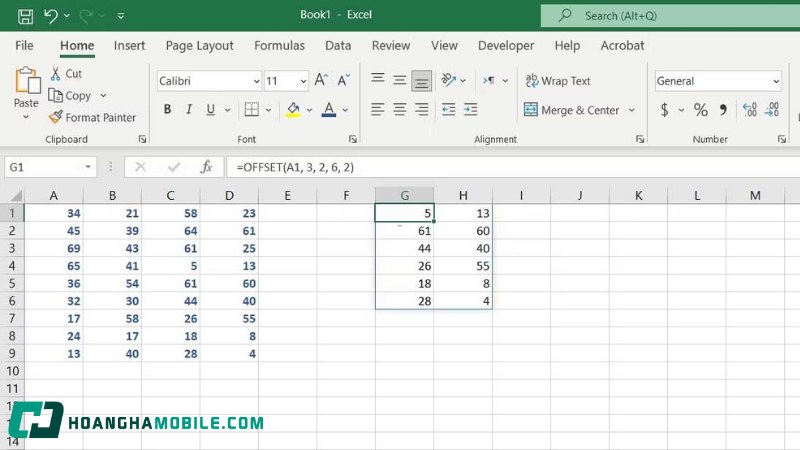Select the Format Painter brush
This screenshot has width=800, height=450.
(x=57, y=117)
